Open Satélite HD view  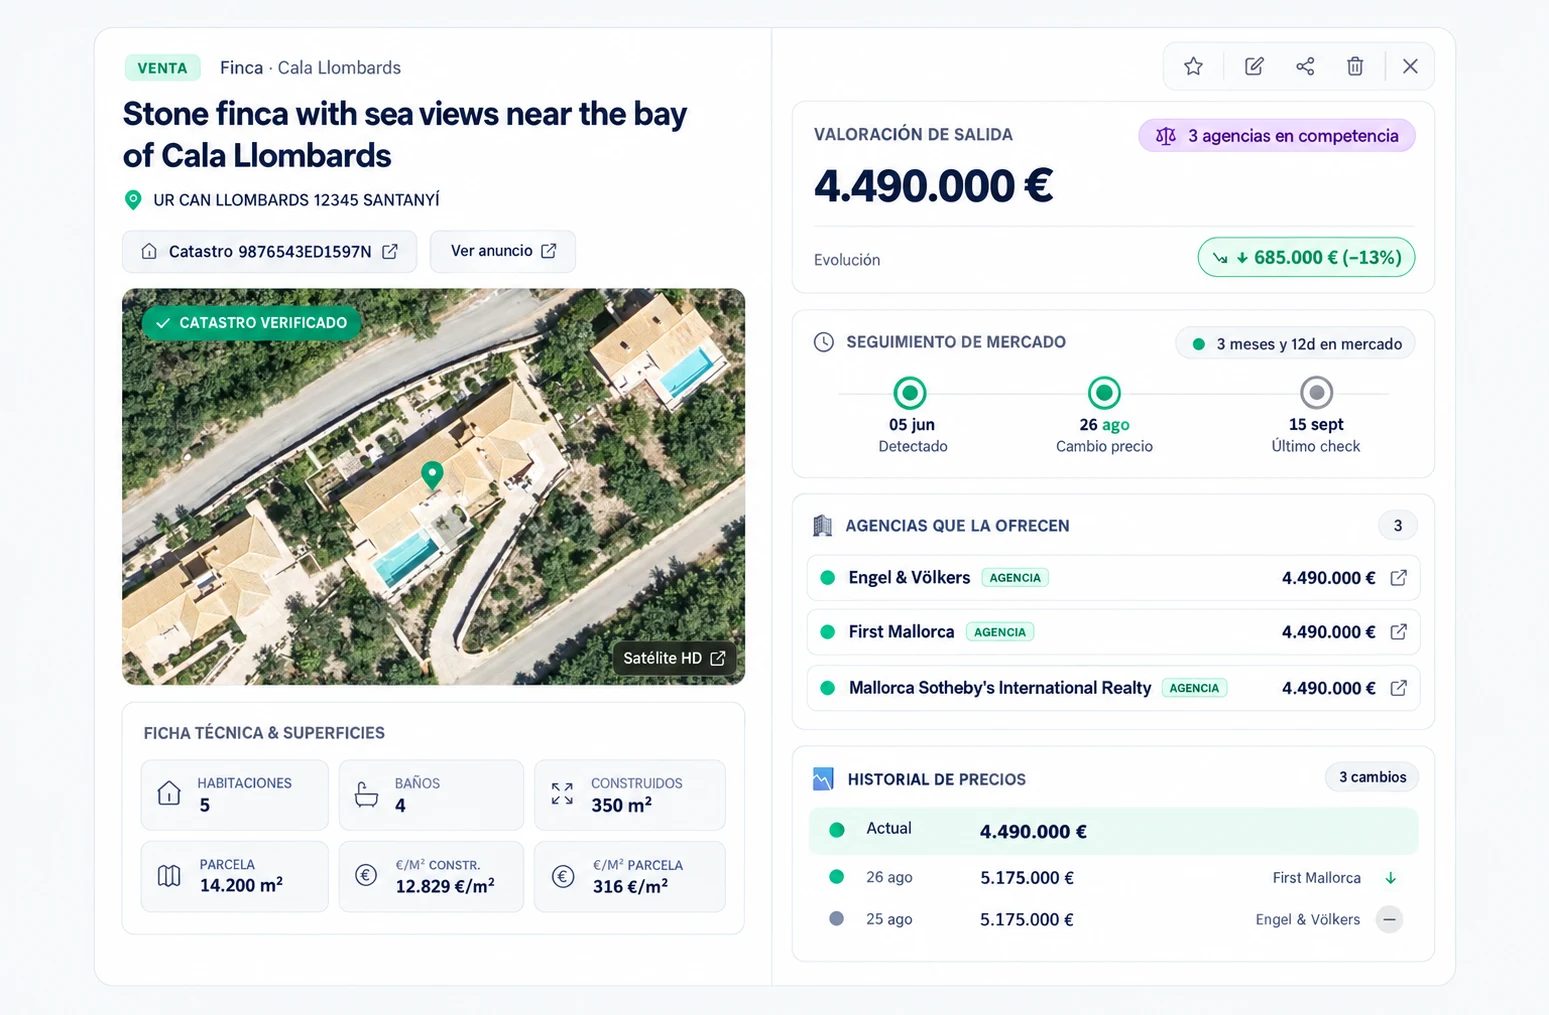(x=674, y=658)
